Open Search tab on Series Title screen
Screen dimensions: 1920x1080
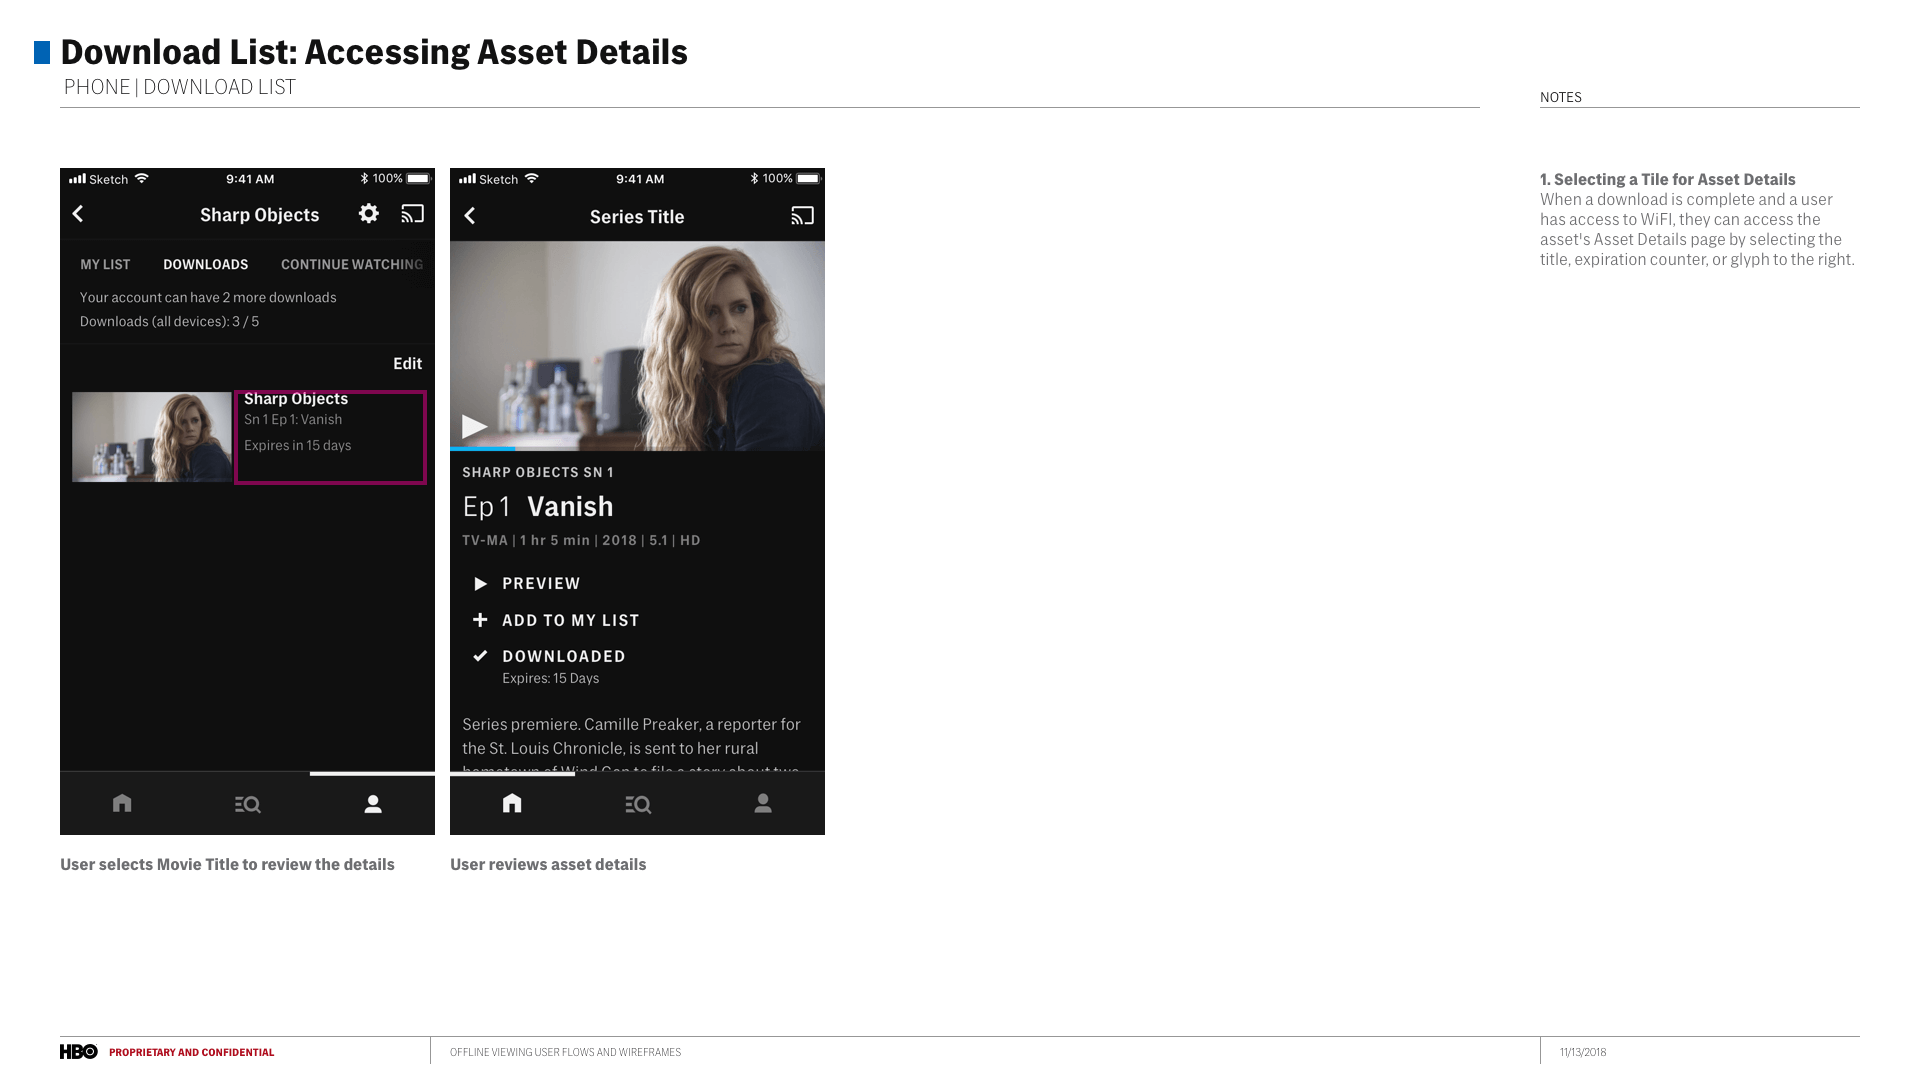tap(638, 804)
